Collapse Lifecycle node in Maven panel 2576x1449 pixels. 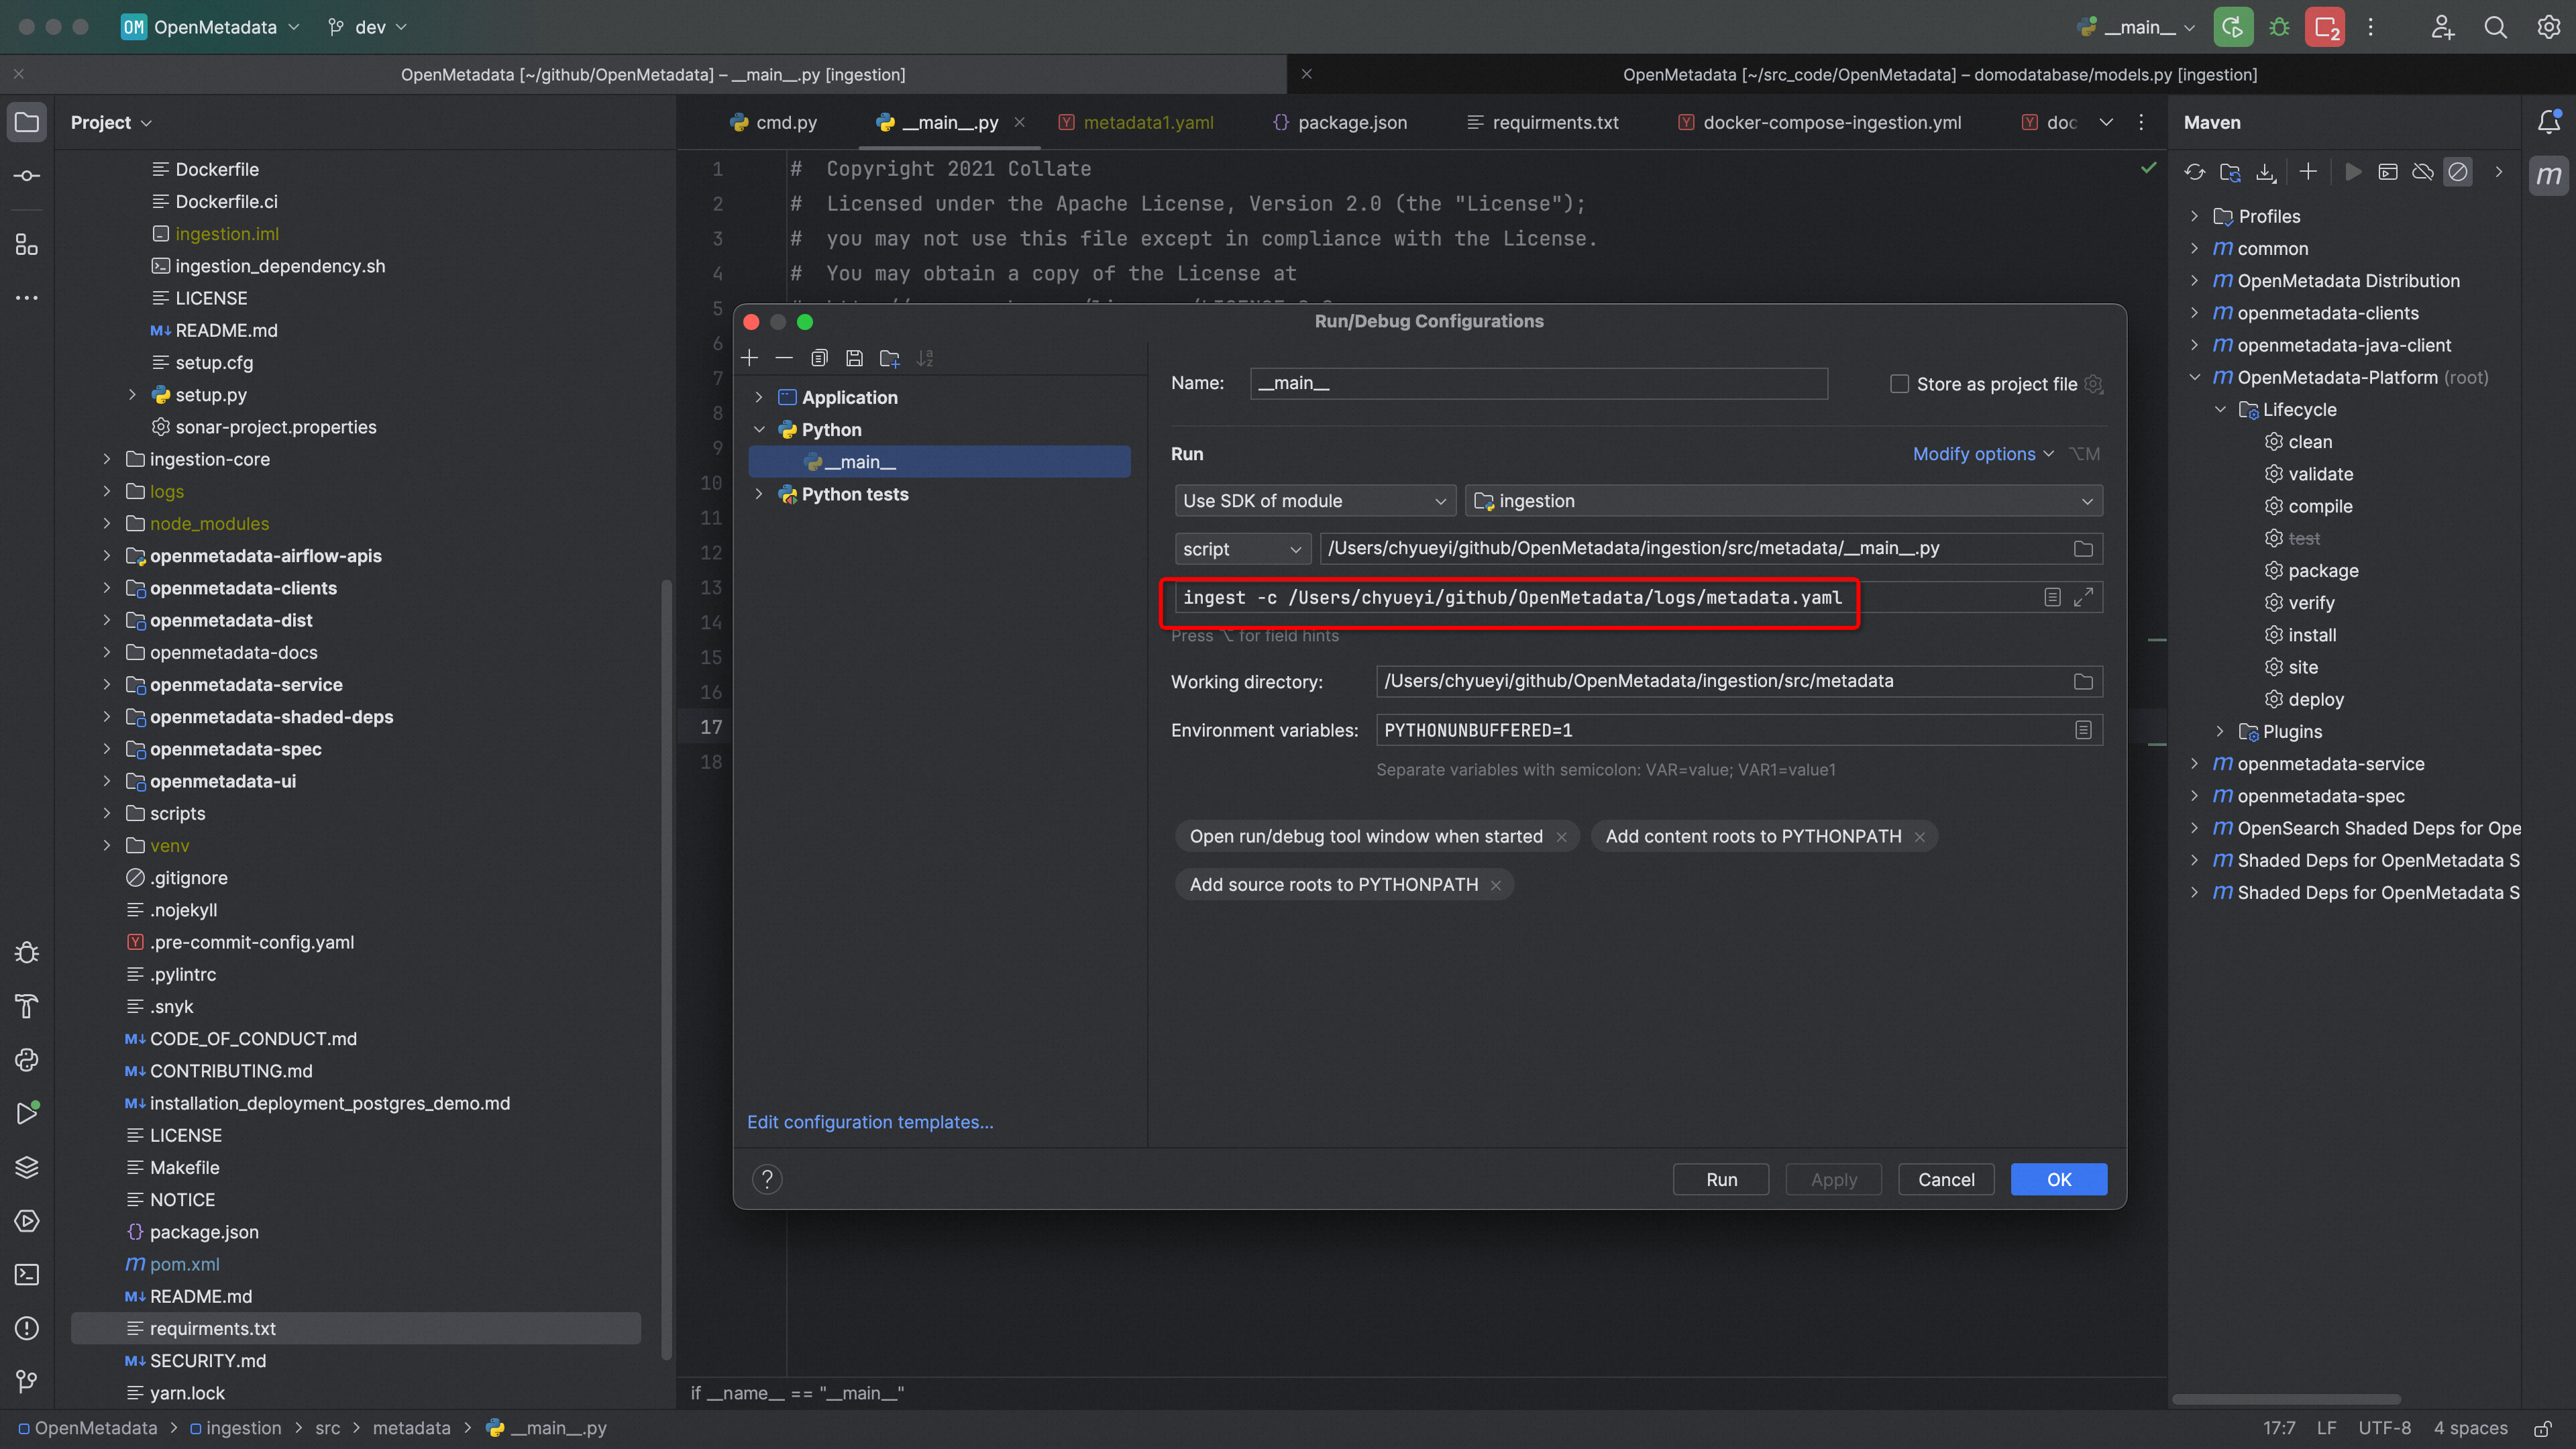(2220, 410)
